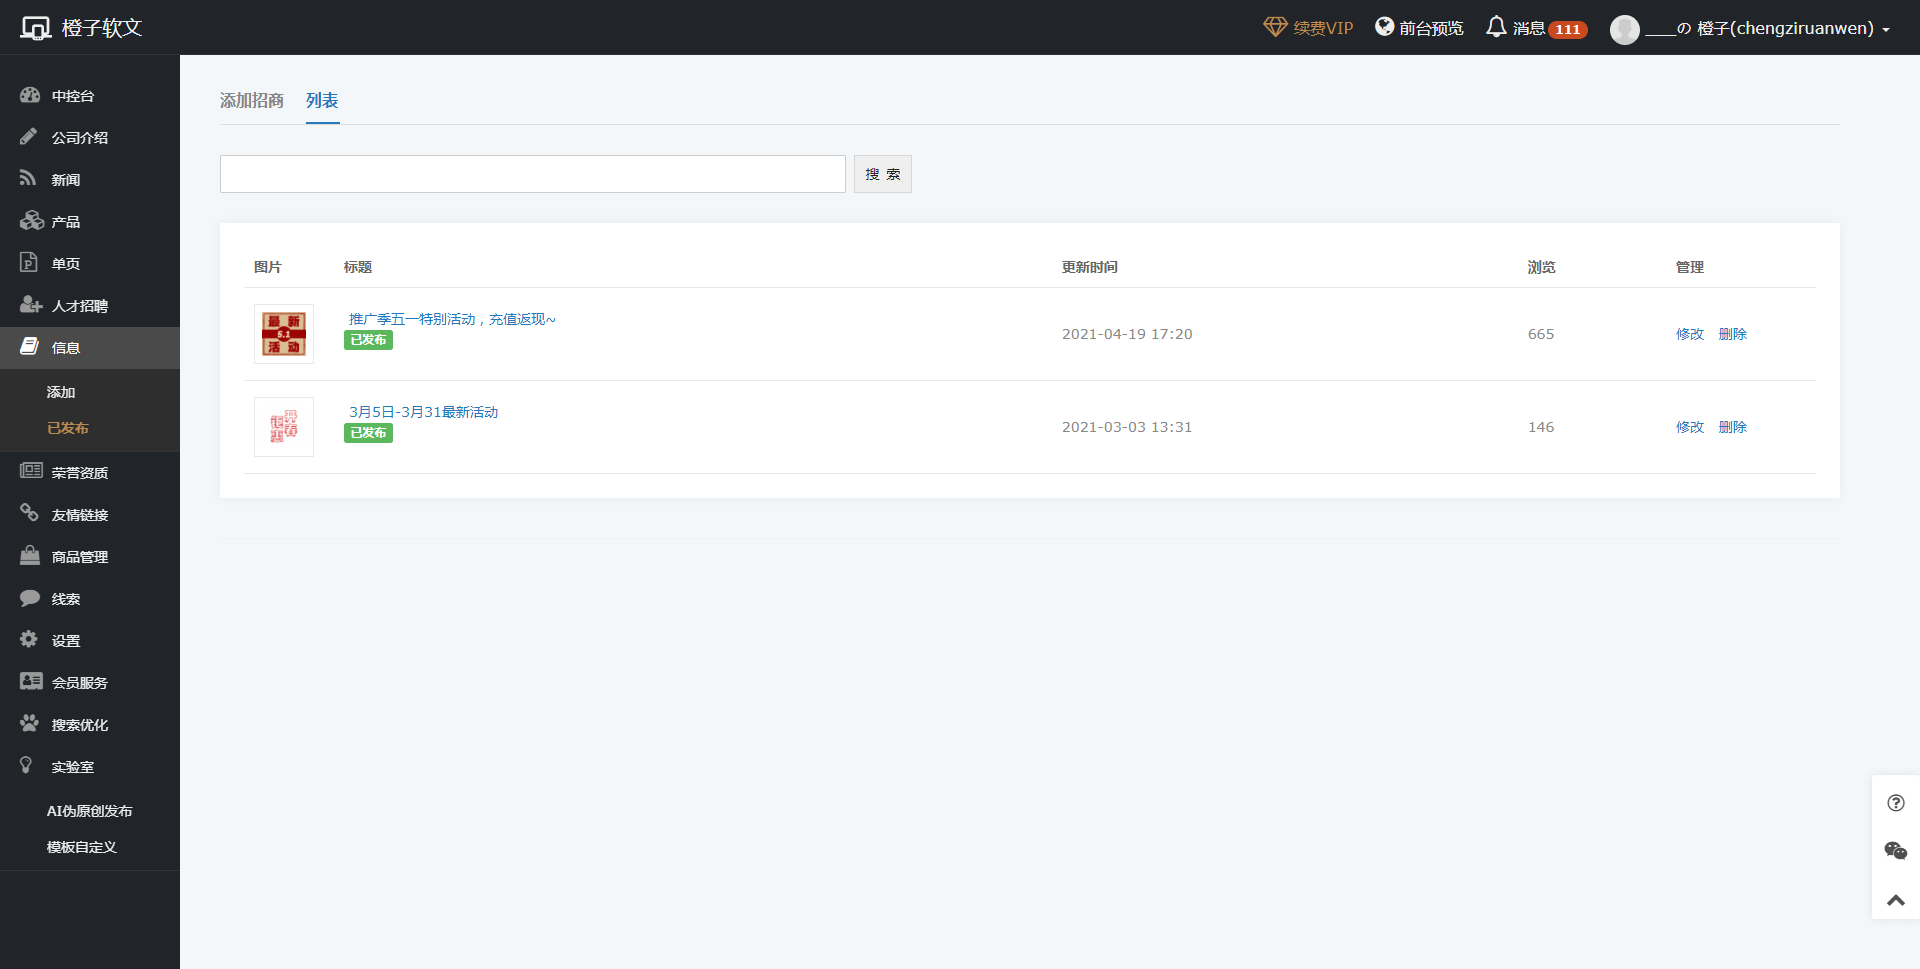Click the 标题 column header
The height and width of the screenshot is (969, 1920).
358,267
